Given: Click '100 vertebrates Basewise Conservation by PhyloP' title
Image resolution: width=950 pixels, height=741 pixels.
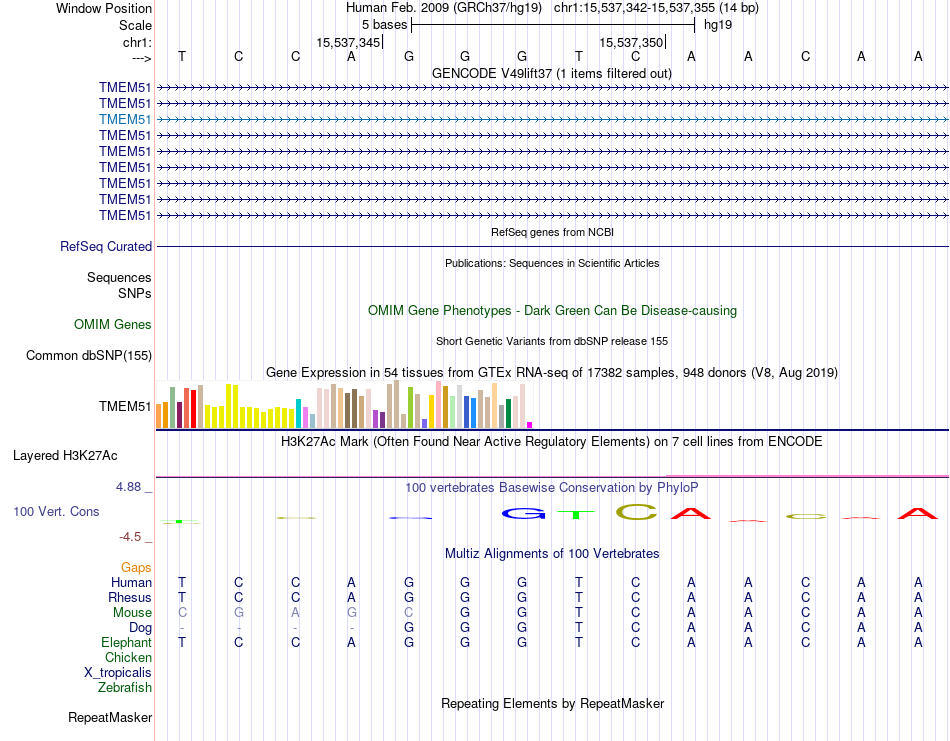Looking at the screenshot, I should pos(552,488).
